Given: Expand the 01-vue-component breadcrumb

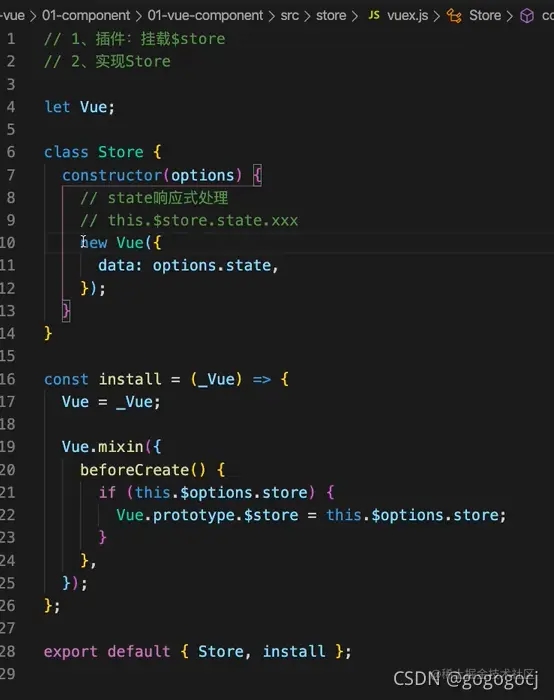Looking at the screenshot, I should 205,16.
